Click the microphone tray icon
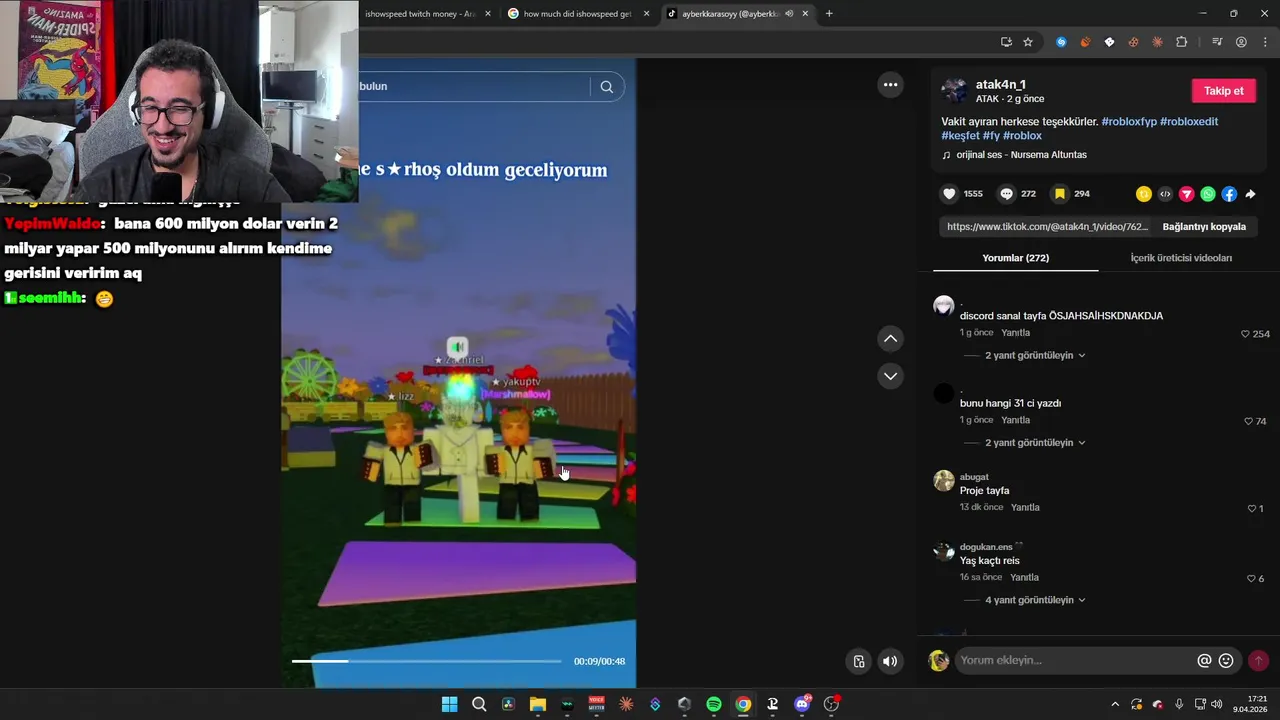The width and height of the screenshot is (1280, 720). coord(1179,704)
